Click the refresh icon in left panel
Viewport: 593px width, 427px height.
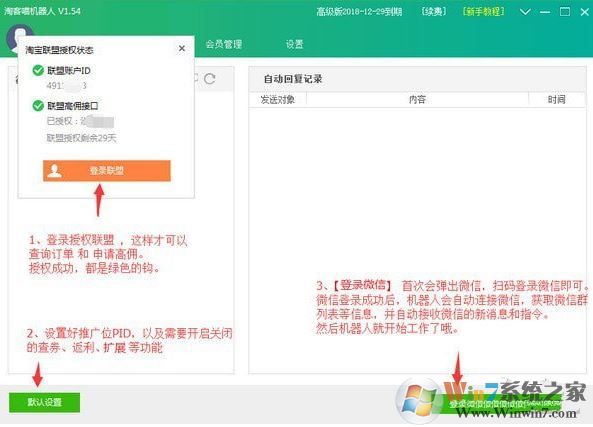click(210, 79)
